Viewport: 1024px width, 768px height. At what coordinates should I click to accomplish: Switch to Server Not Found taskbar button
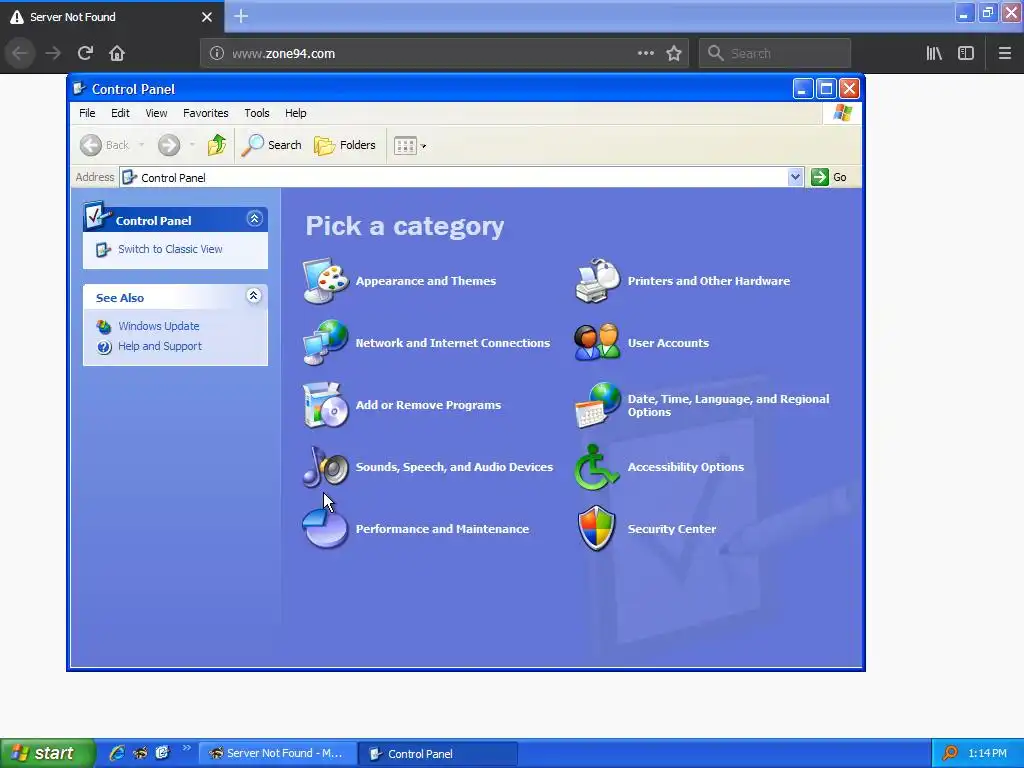pos(277,753)
